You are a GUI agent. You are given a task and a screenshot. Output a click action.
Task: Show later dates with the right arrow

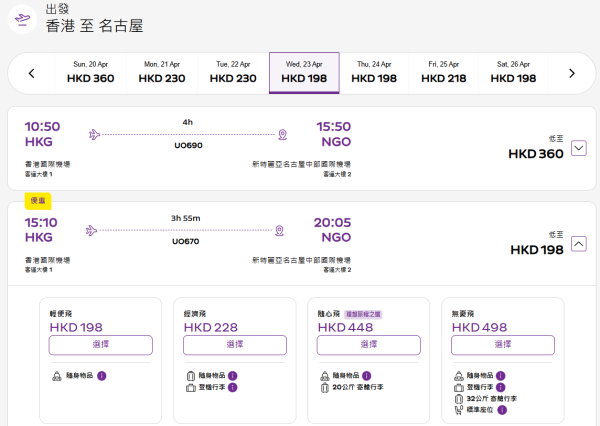(572, 73)
